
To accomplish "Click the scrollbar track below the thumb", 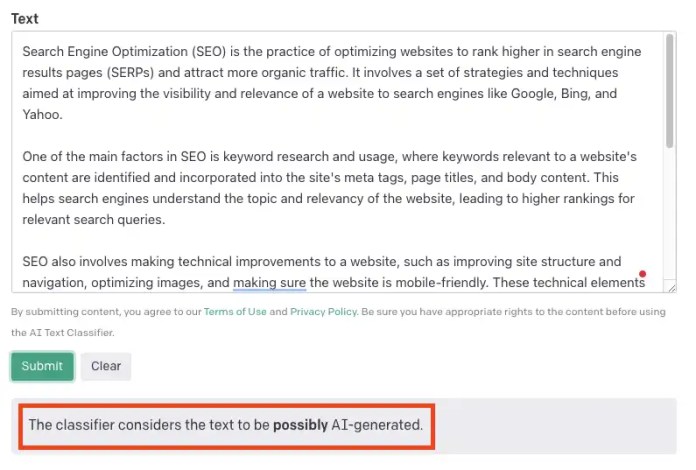I will 669,213.
